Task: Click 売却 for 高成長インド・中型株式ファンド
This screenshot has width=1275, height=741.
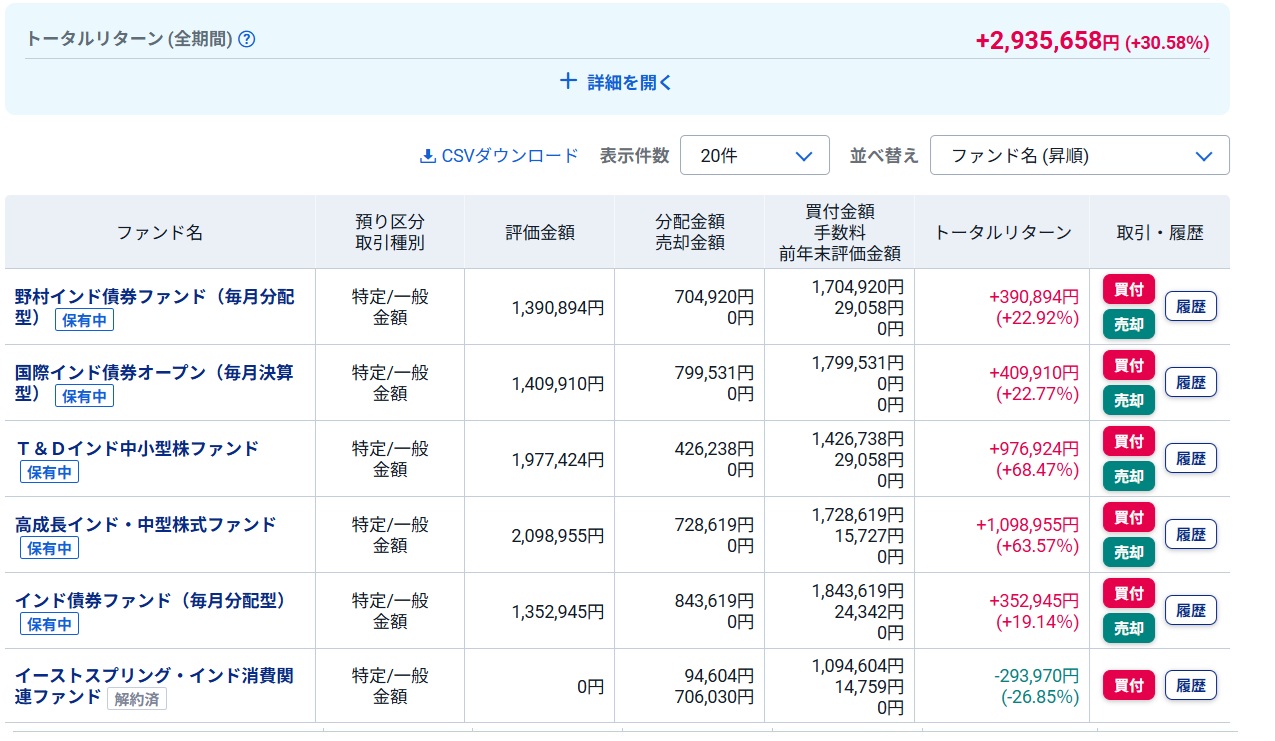Action: click(x=1129, y=552)
